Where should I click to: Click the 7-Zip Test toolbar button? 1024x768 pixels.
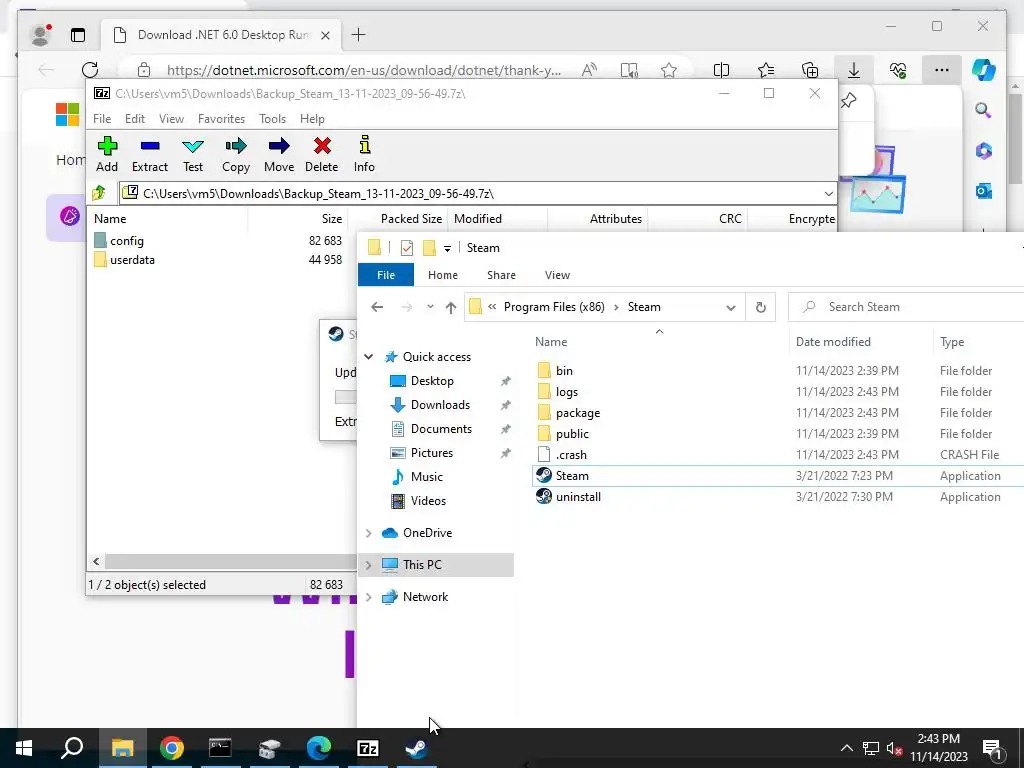(x=193, y=154)
